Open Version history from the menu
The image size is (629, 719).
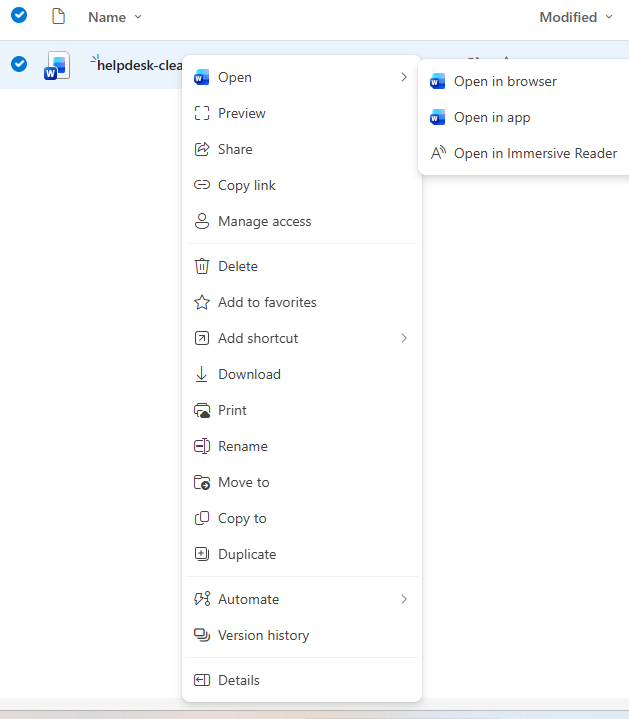coord(302,635)
